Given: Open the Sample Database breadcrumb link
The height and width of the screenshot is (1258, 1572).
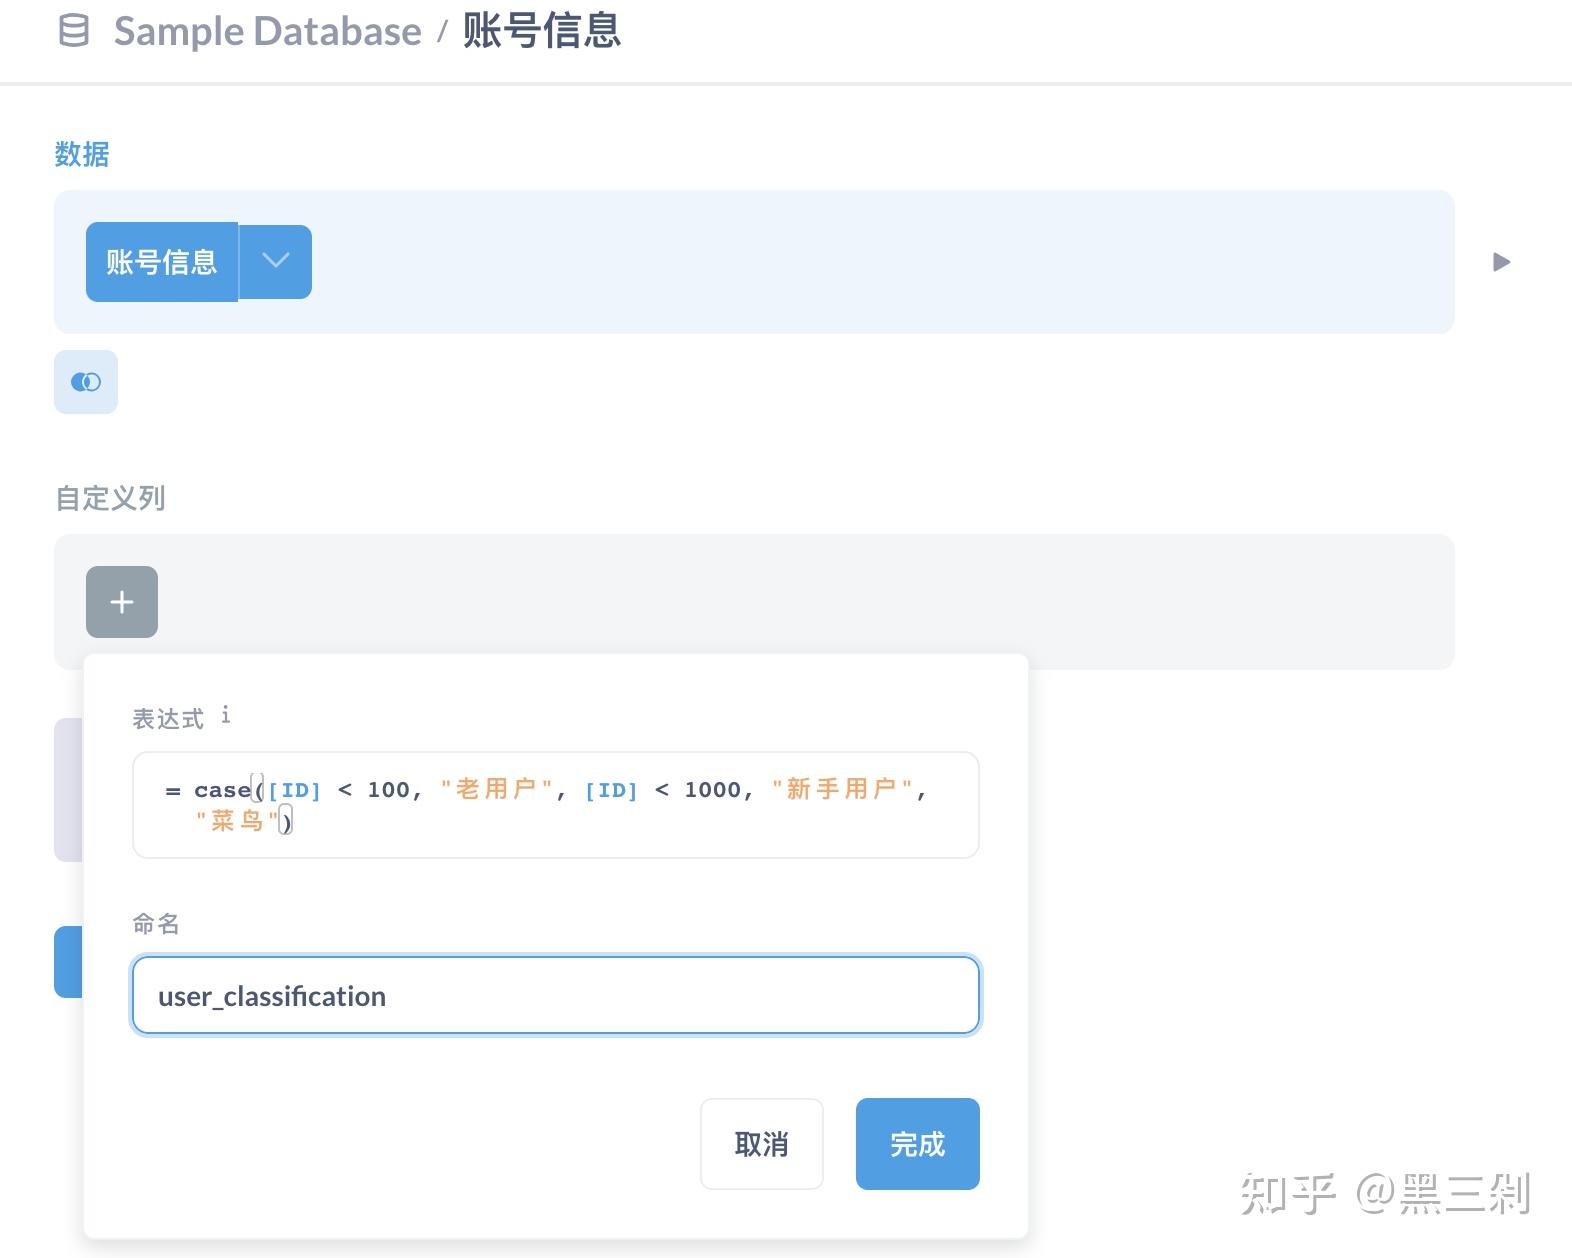Looking at the screenshot, I should coord(267,31).
